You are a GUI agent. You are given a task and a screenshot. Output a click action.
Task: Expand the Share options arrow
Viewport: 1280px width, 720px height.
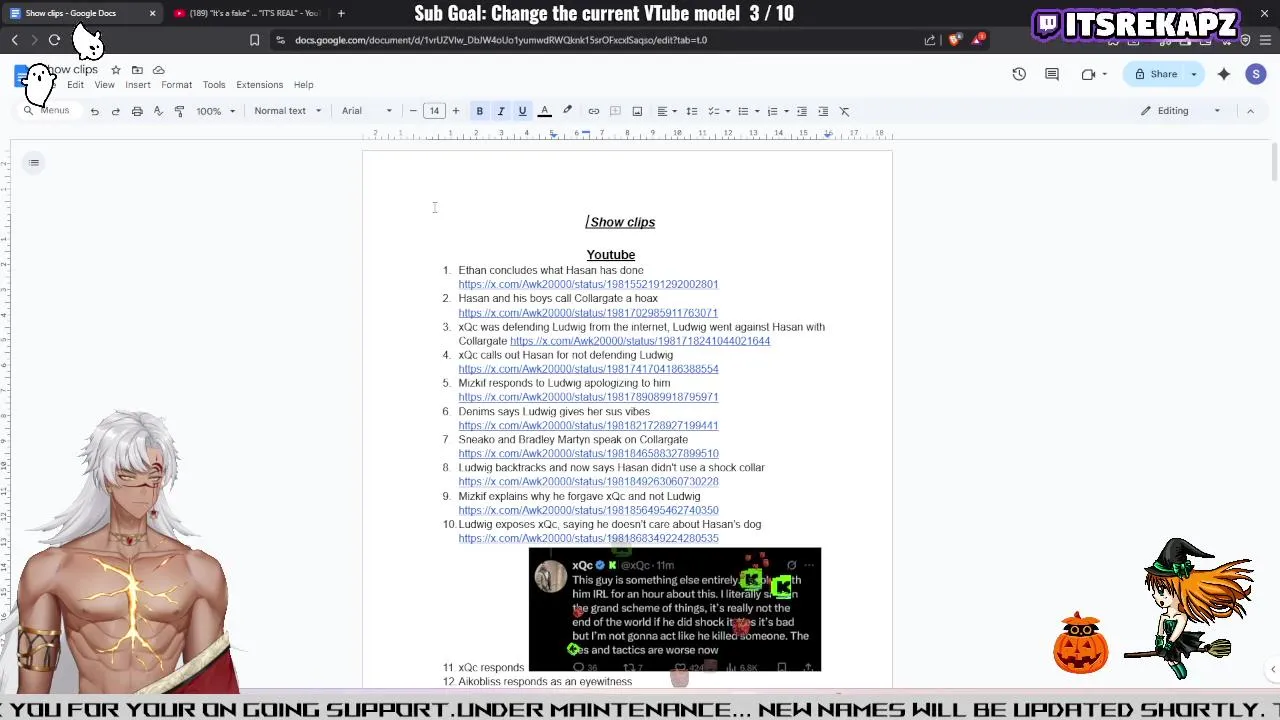point(1194,74)
